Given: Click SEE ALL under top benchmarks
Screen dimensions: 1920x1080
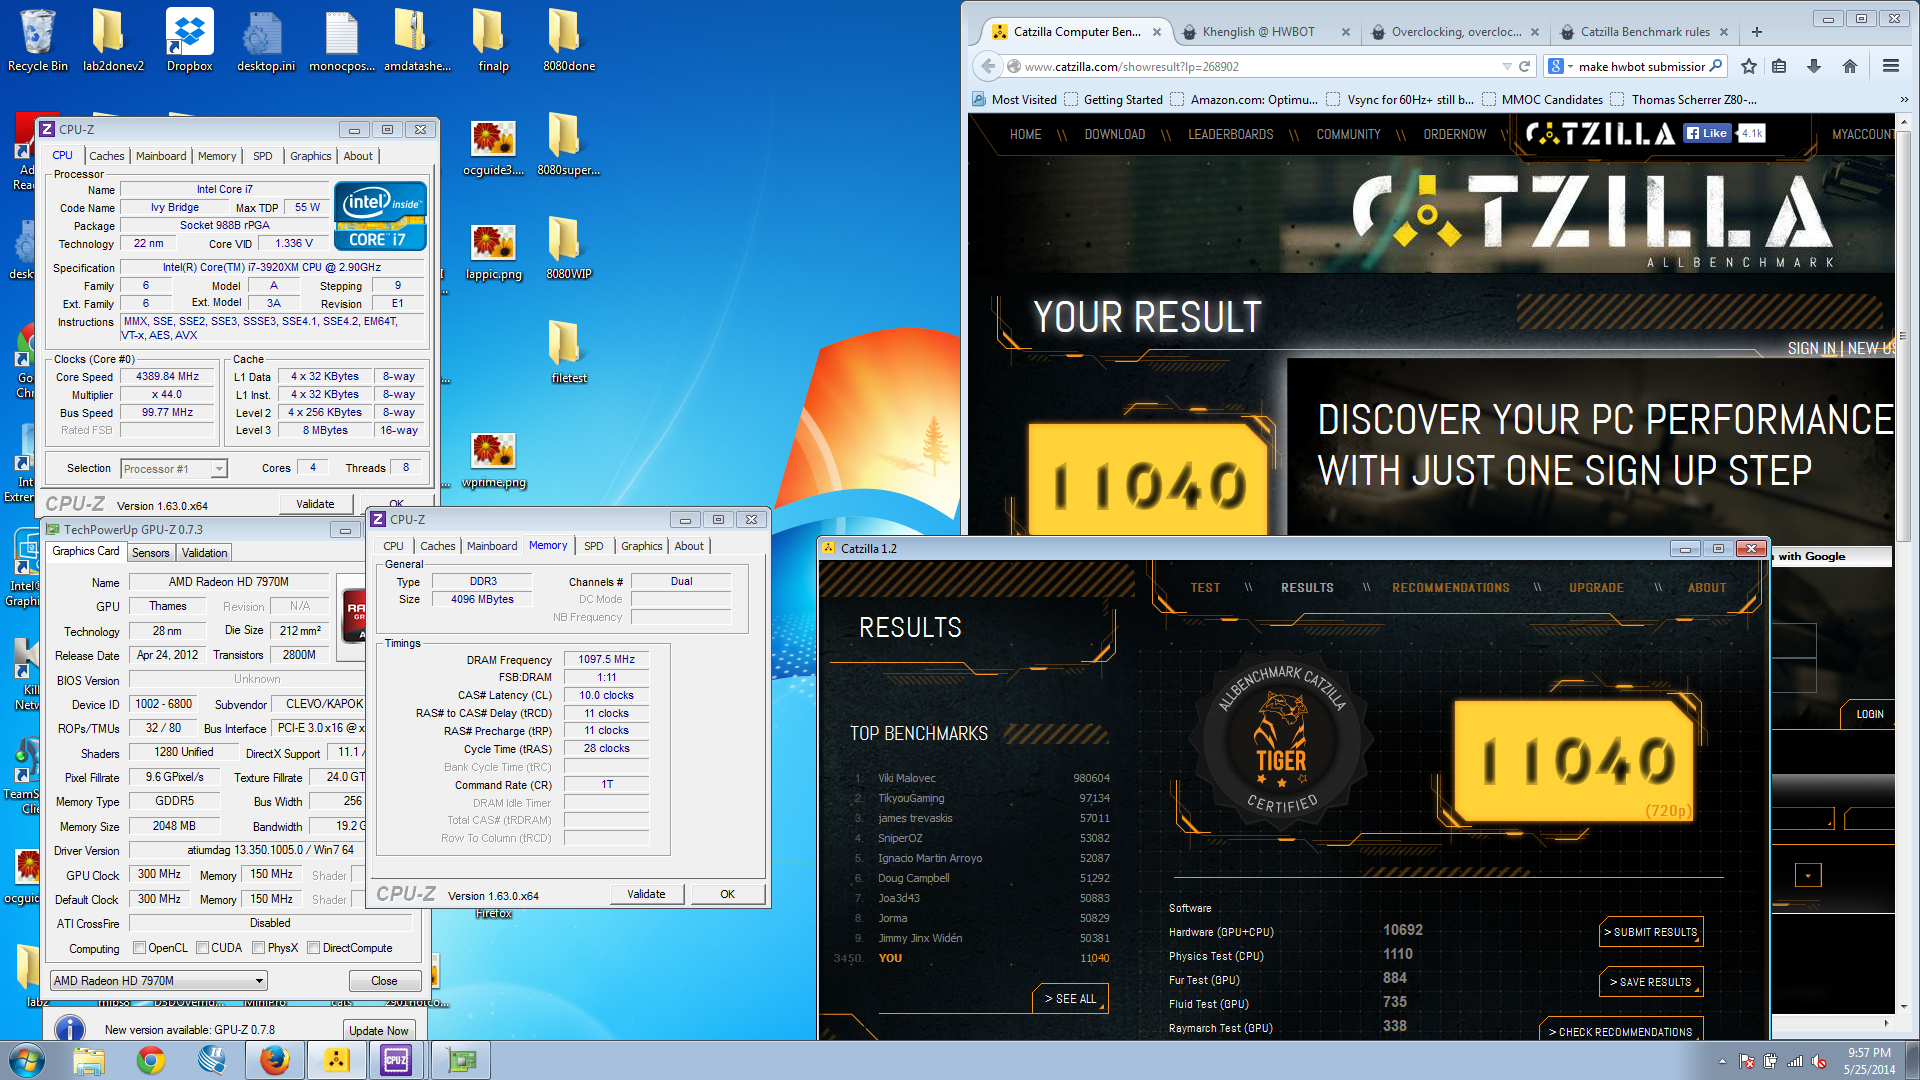Looking at the screenshot, I should click(x=1070, y=999).
